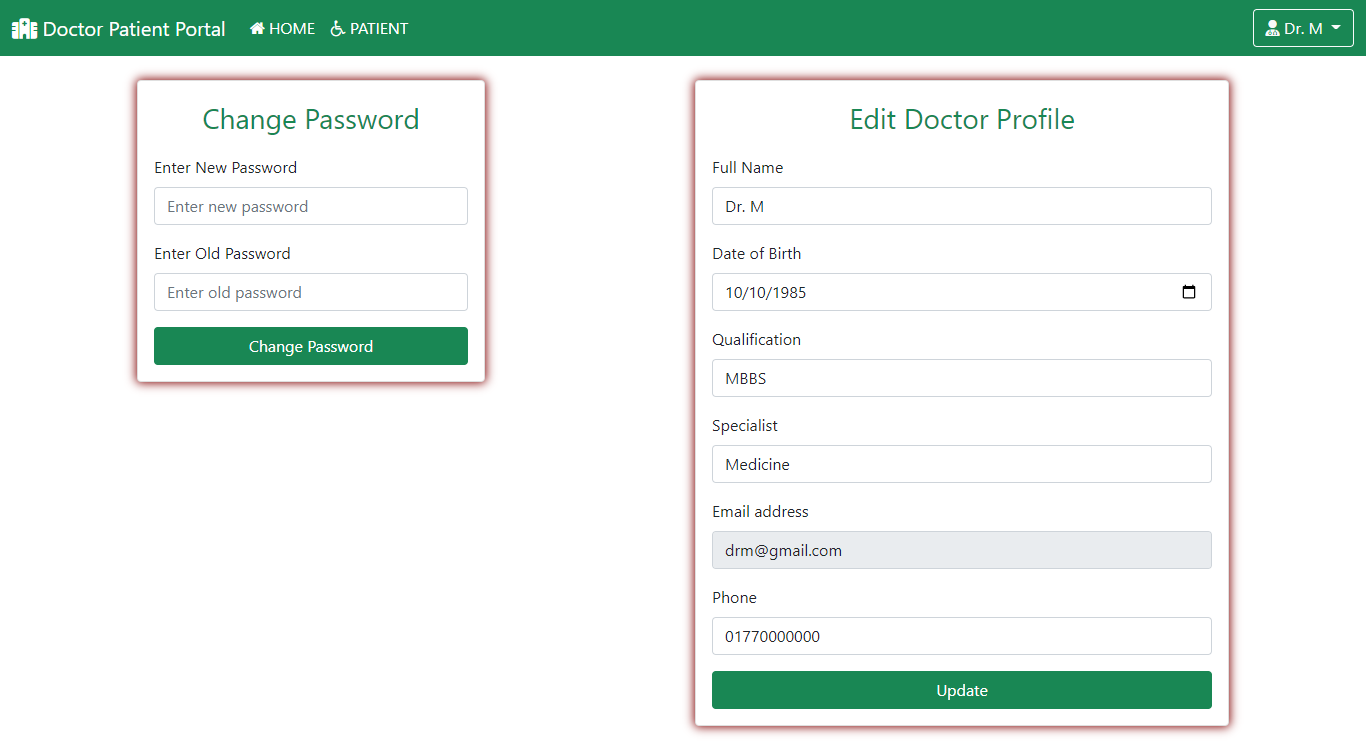Viewport: 1366px width, 750px height.
Task: Click the disabled Email address field drm@gmail.com
Action: [962, 550]
